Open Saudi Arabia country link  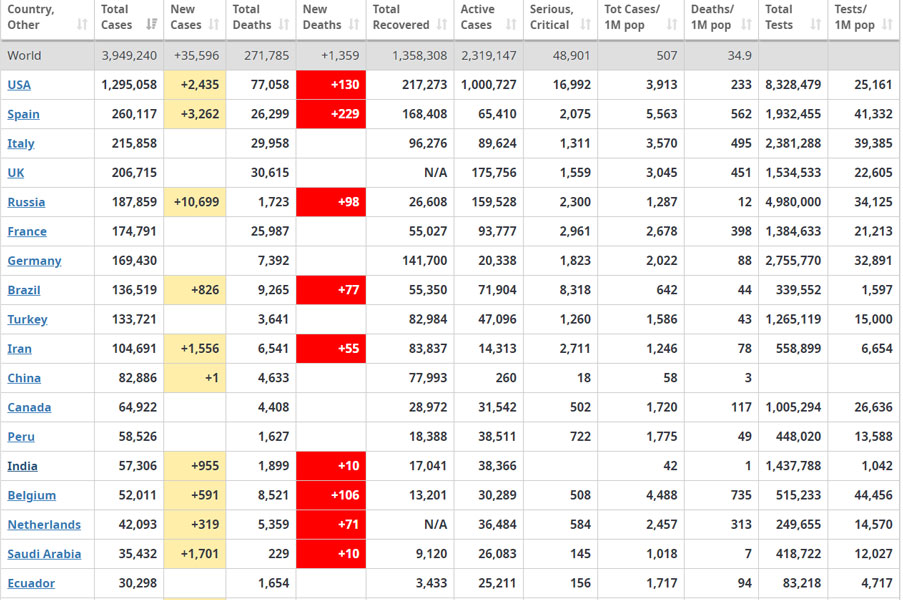(x=44, y=554)
